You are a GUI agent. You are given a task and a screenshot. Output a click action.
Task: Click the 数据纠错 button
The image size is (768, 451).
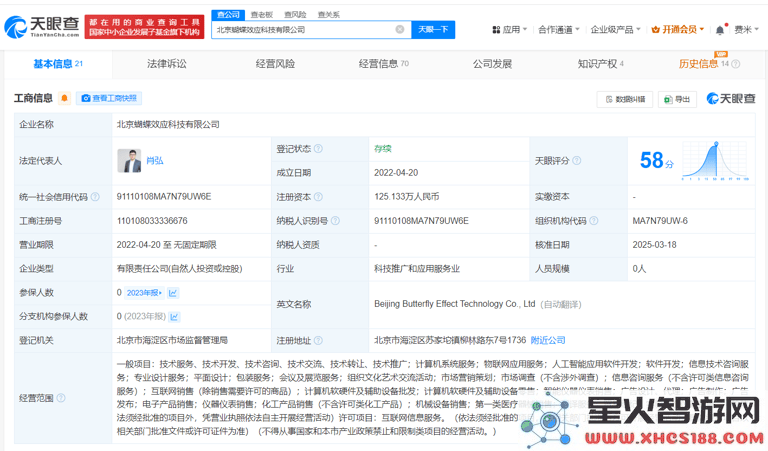(x=624, y=99)
